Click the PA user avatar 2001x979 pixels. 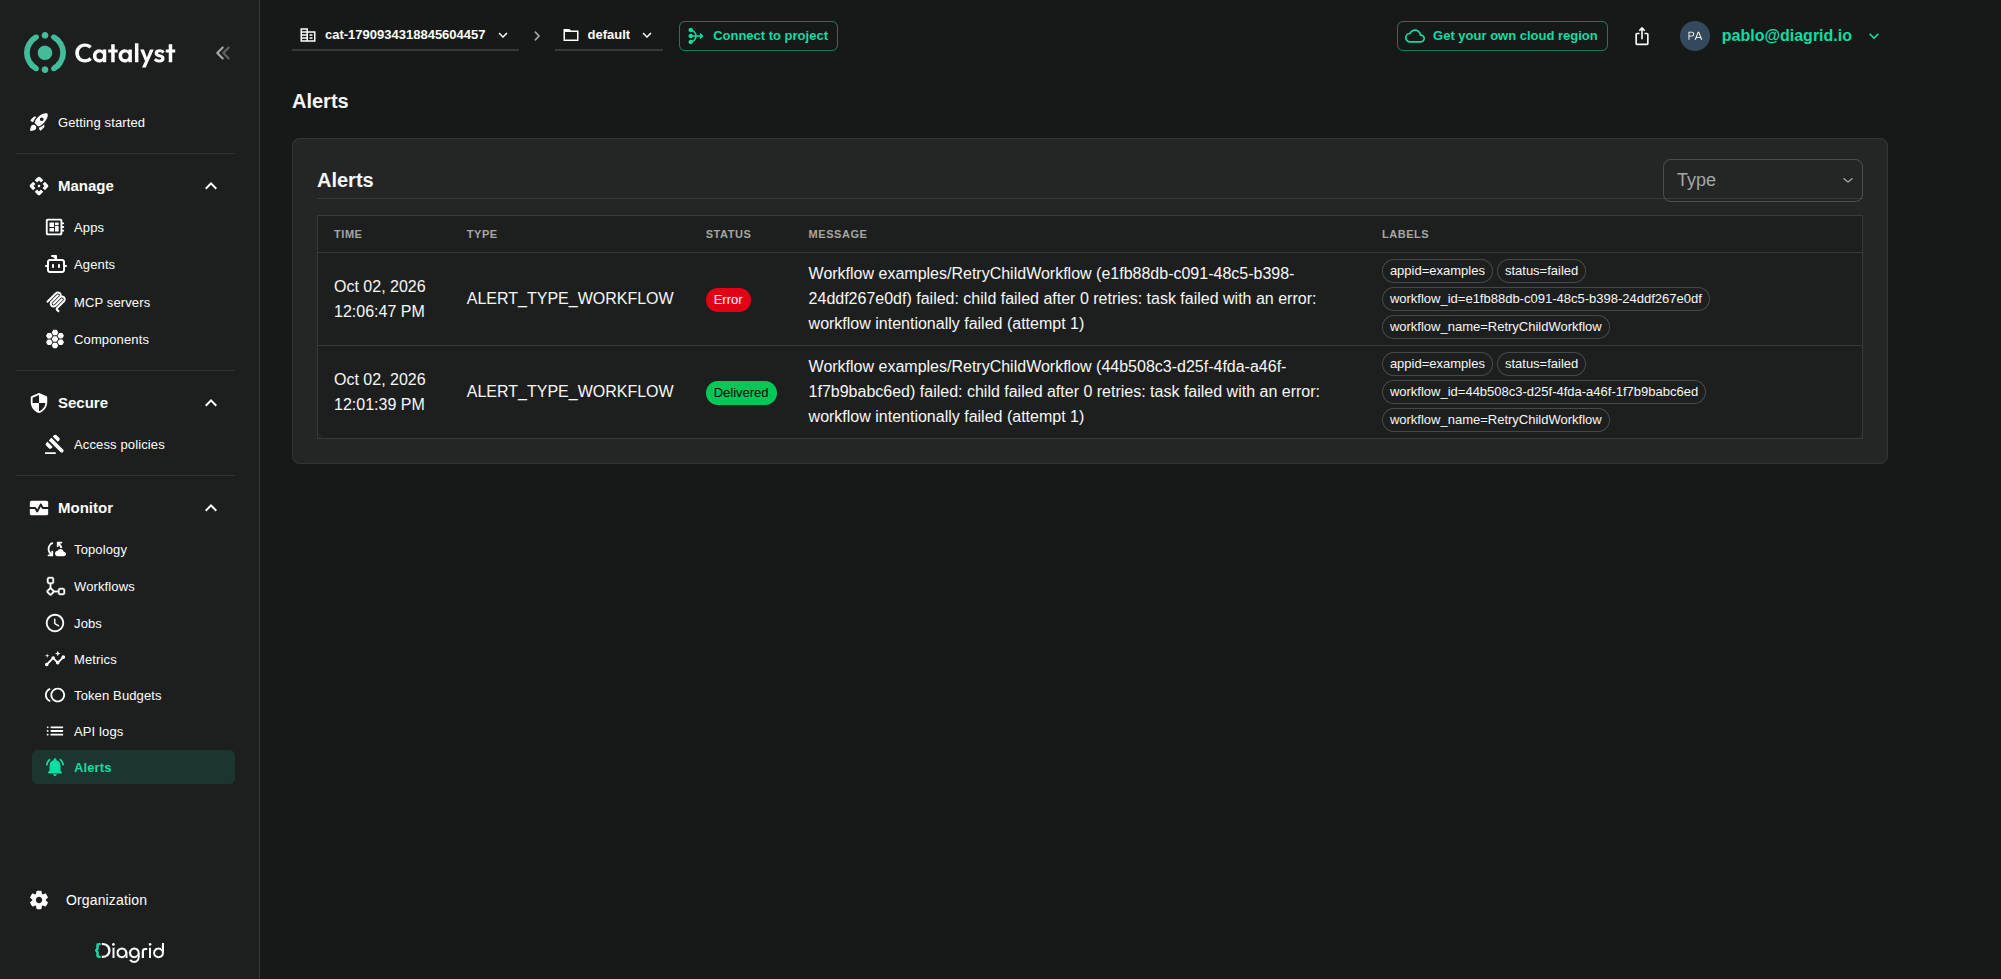click(1694, 36)
